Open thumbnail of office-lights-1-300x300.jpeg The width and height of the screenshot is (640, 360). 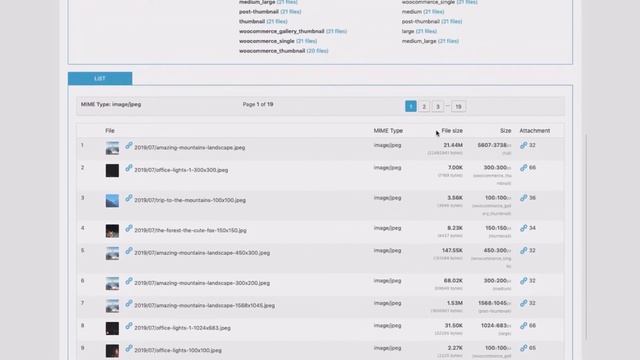pyautogui.click(x=112, y=170)
